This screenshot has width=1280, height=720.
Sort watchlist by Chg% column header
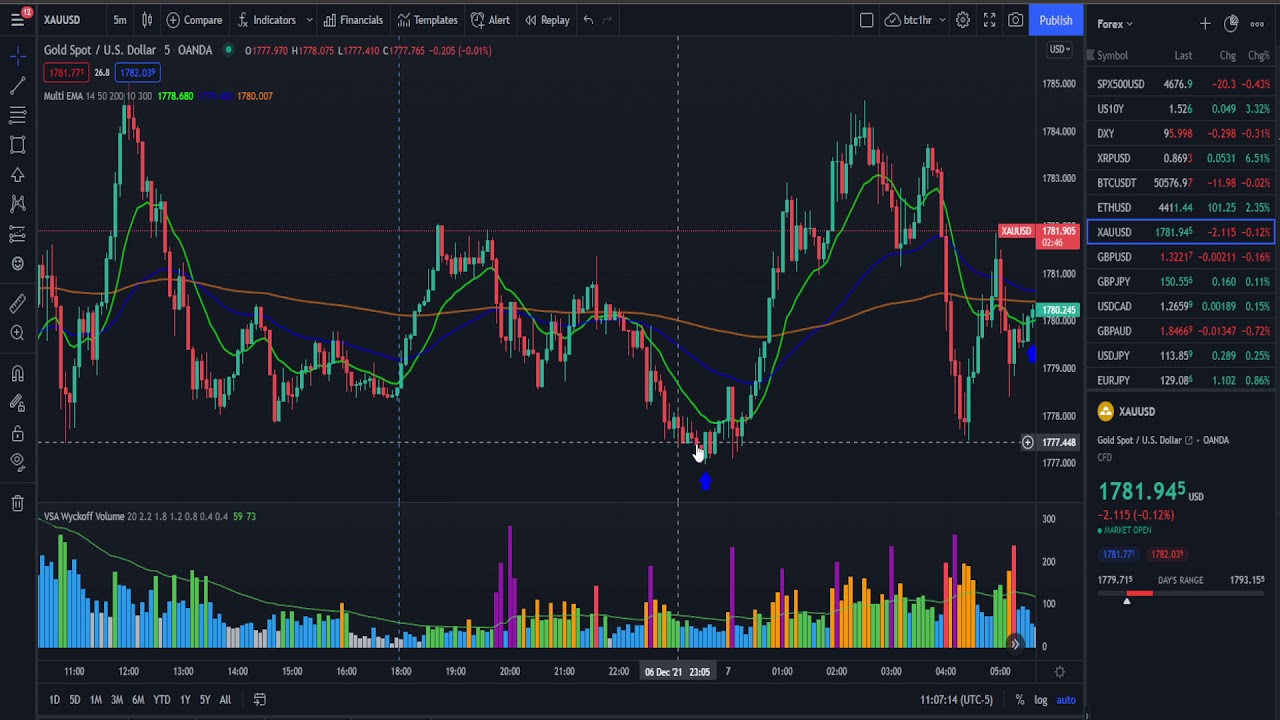[1258, 56]
